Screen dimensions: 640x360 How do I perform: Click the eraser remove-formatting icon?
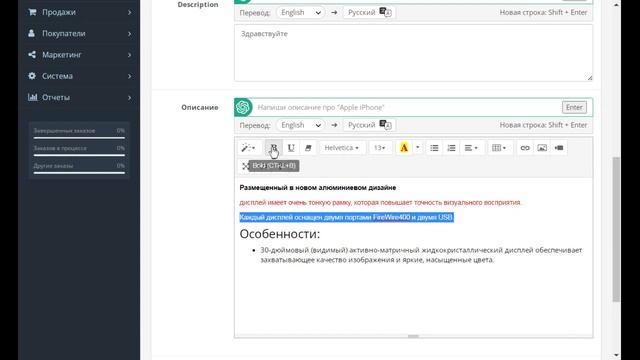tap(308, 148)
